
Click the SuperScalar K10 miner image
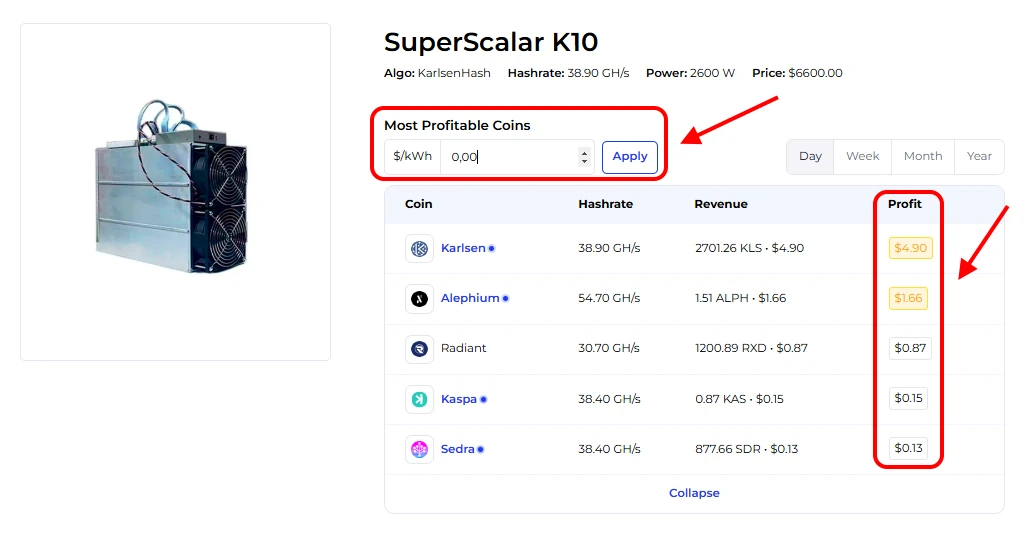pyautogui.click(x=175, y=191)
